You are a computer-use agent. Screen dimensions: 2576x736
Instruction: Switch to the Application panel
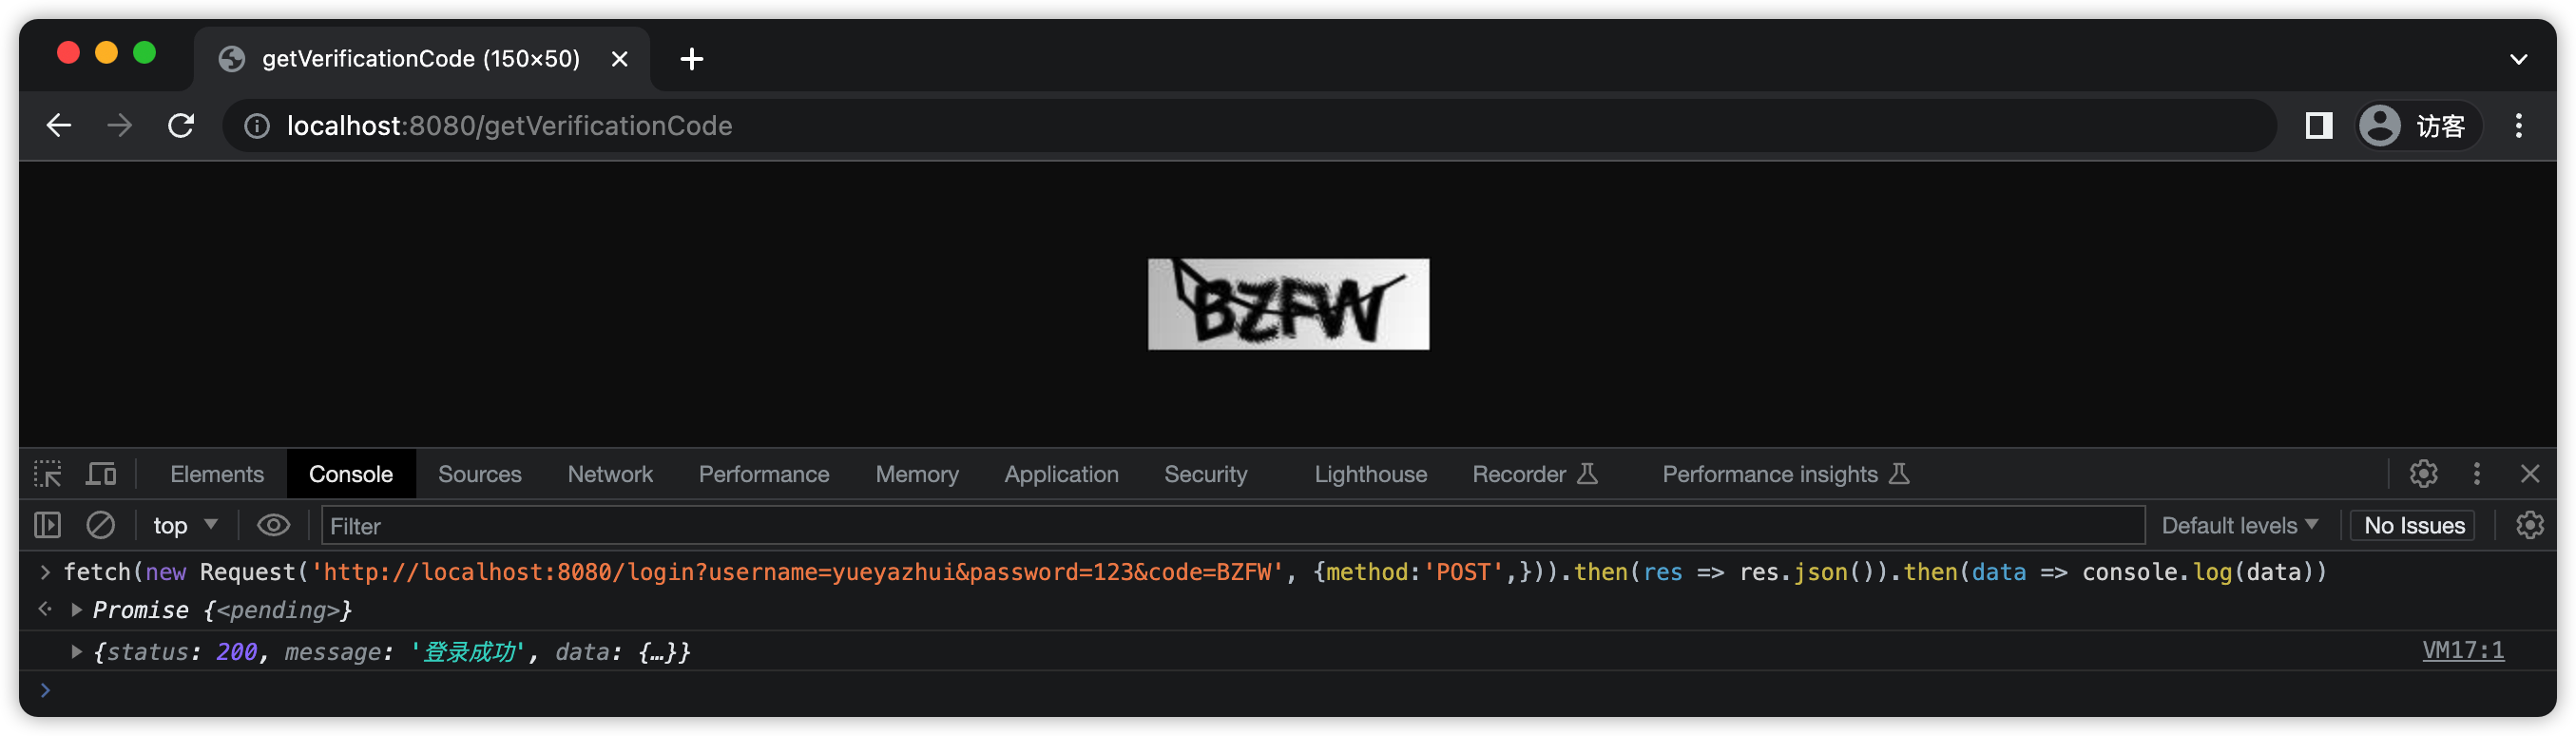tap(1061, 474)
